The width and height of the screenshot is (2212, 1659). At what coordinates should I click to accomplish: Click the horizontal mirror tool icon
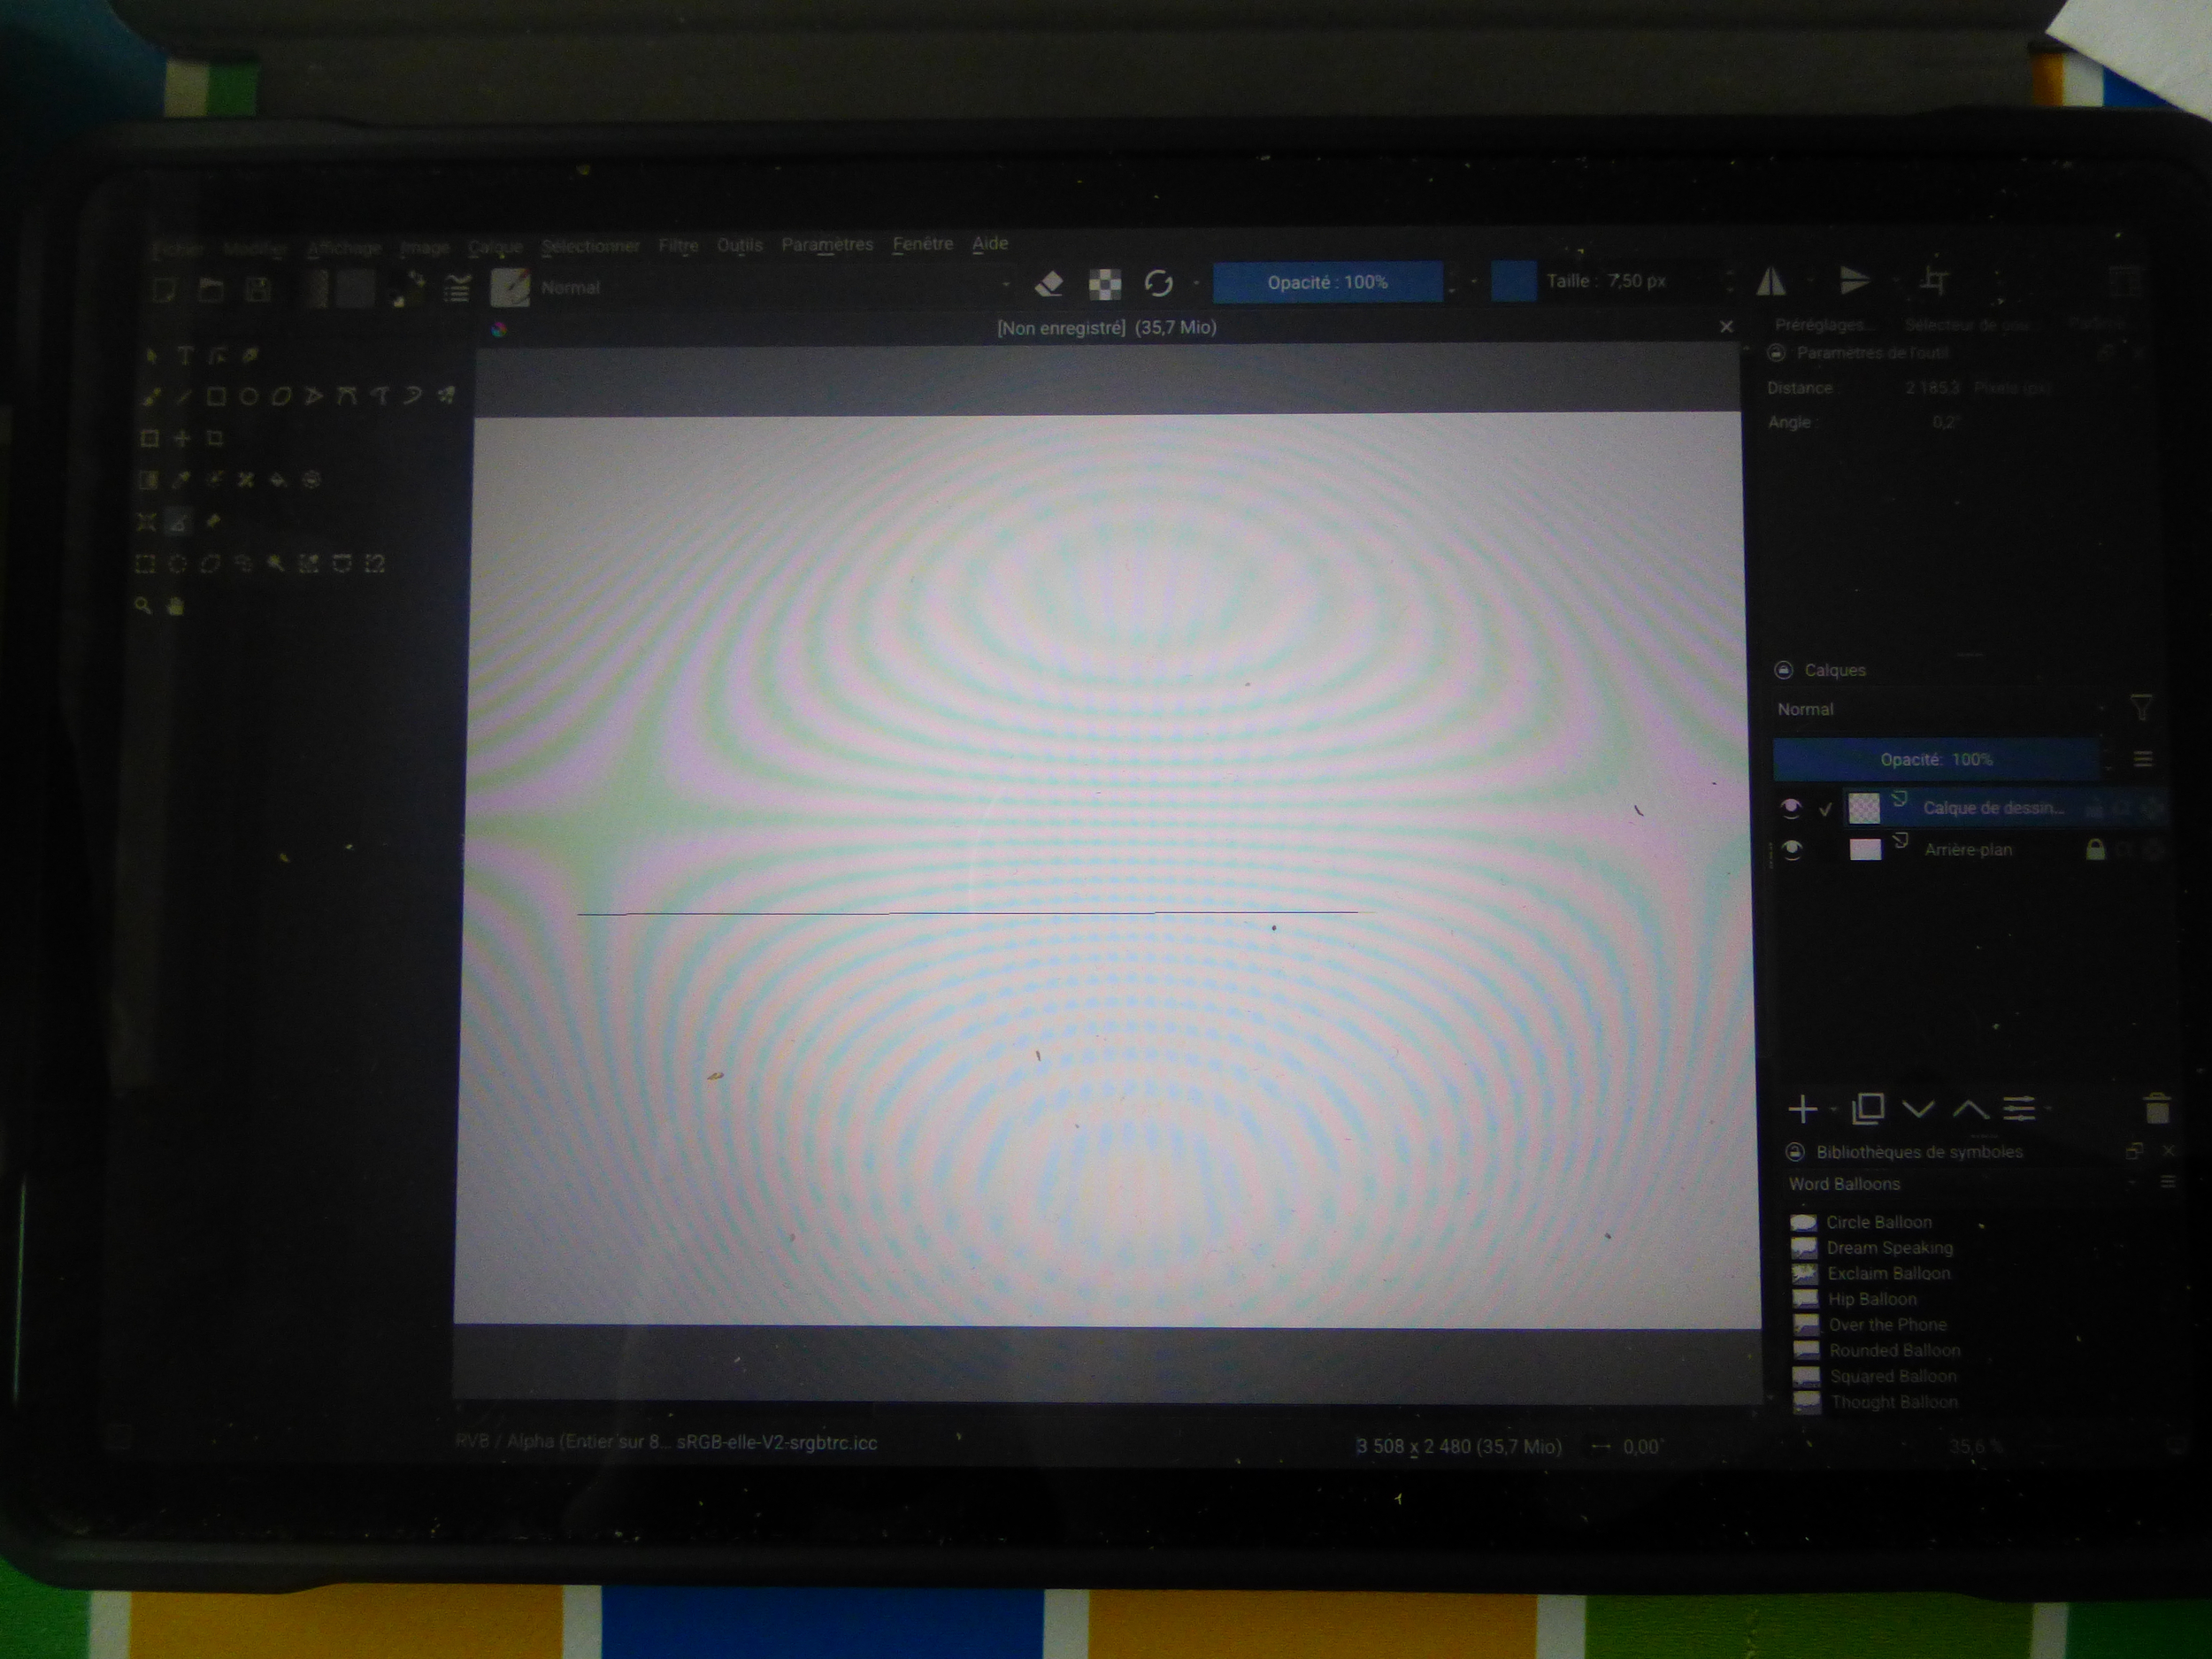click(x=1771, y=282)
